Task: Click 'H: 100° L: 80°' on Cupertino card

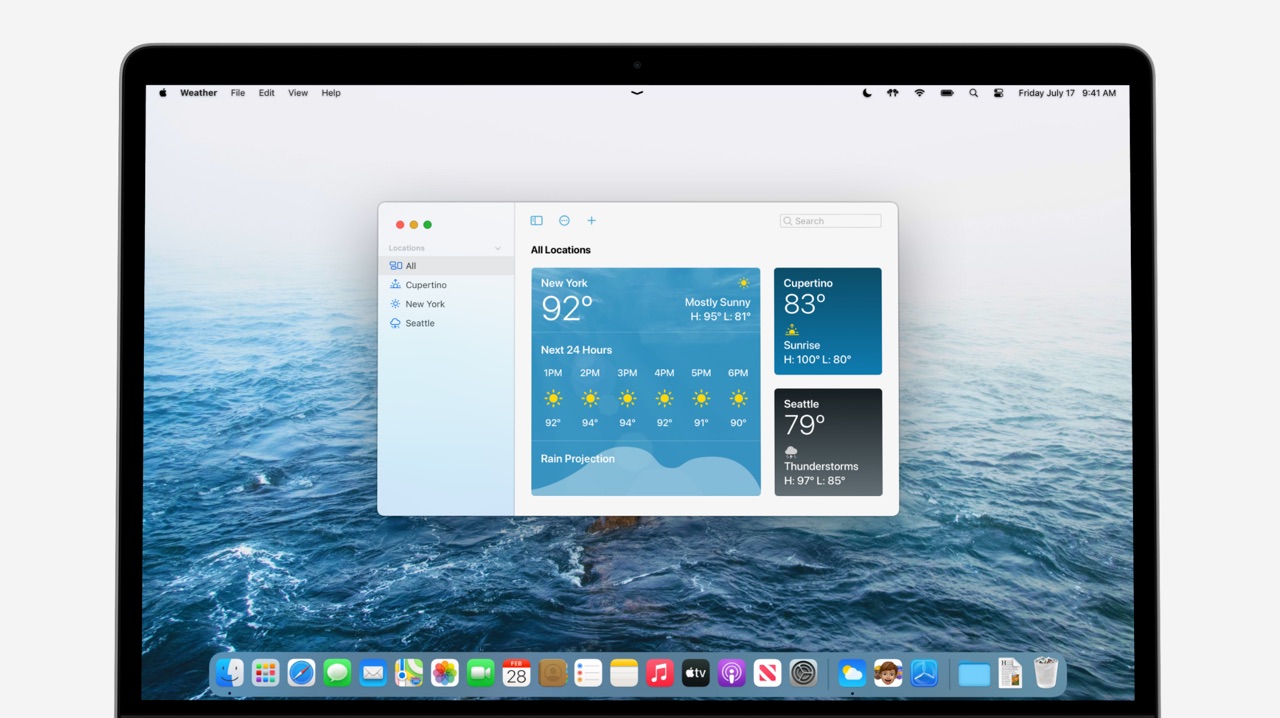Action: (x=817, y=360)
